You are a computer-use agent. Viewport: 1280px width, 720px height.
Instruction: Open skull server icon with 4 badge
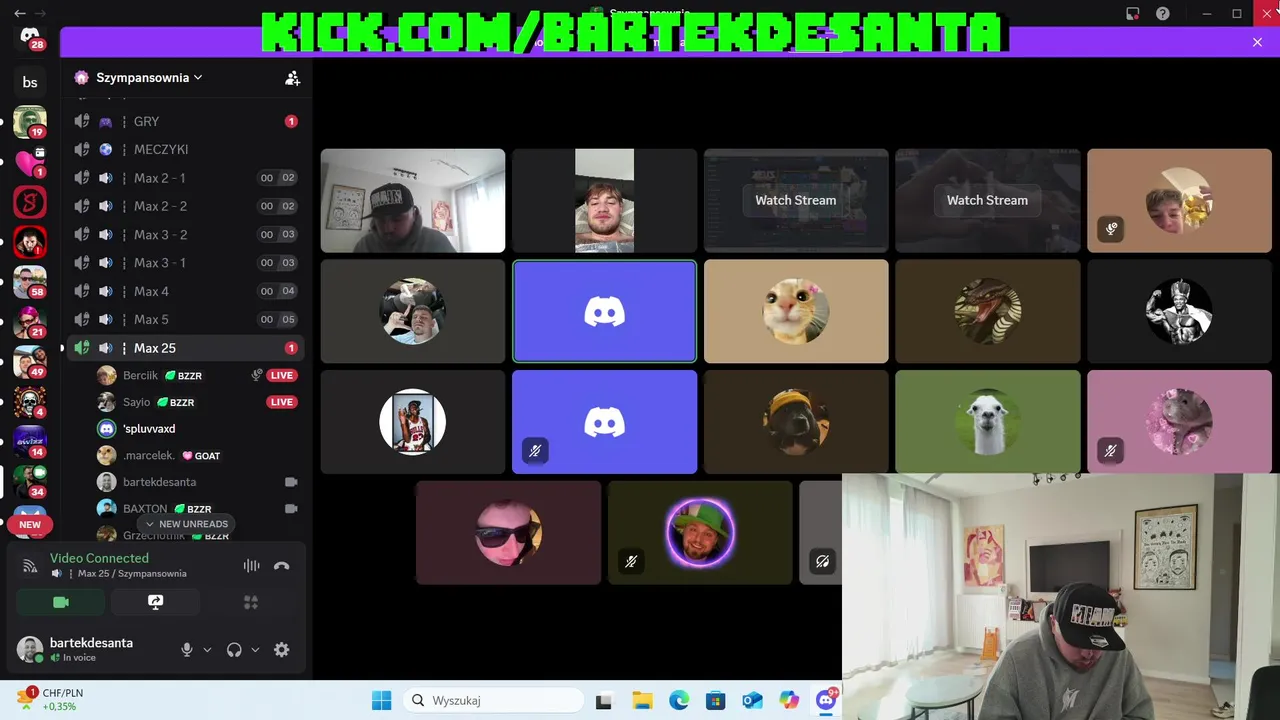click(30, 401)
